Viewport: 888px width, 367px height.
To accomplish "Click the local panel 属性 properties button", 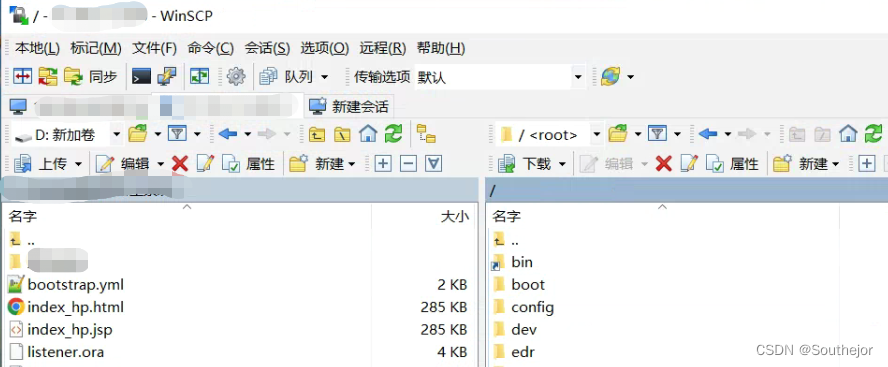I will pos(249,164).
